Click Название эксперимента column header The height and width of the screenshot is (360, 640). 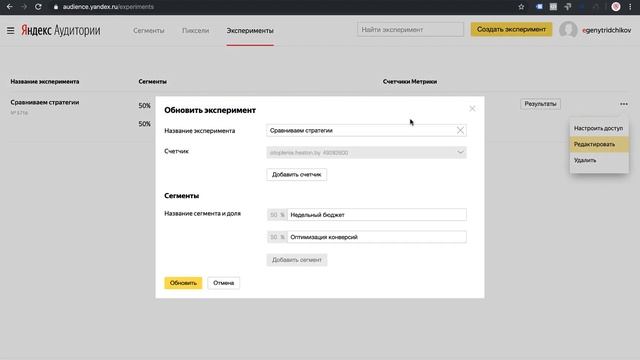45,82
